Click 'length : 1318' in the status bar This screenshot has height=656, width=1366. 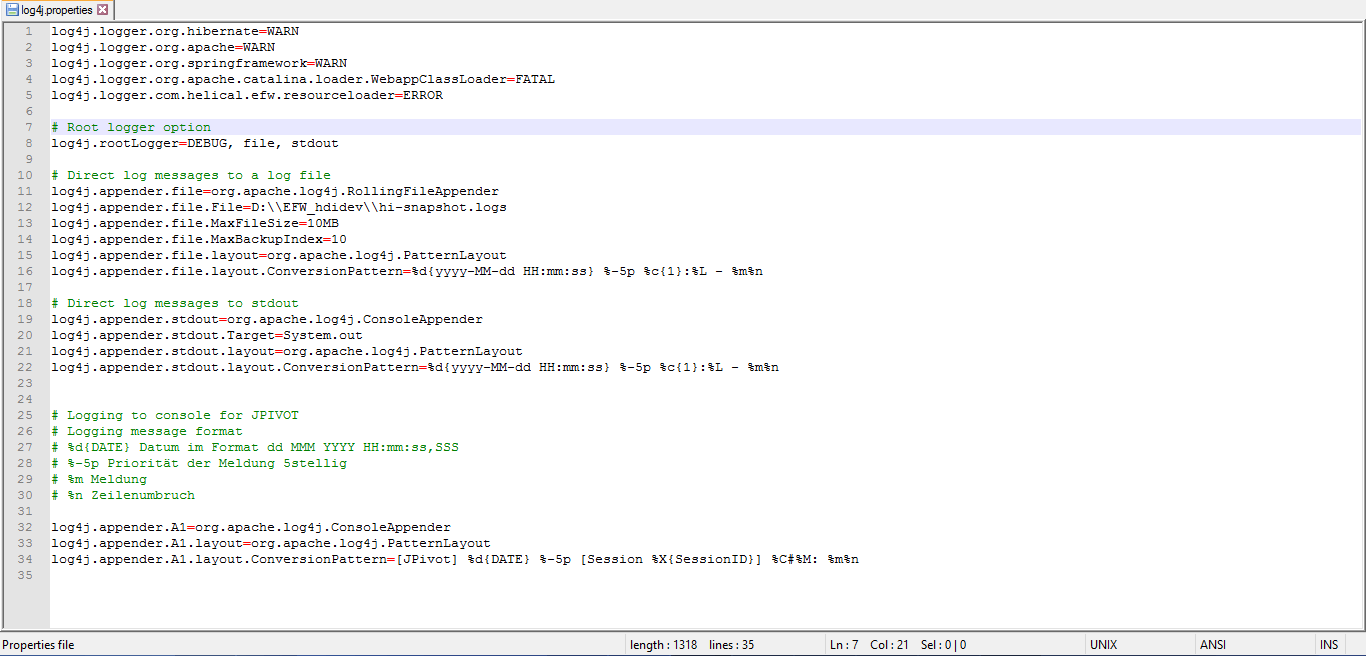663,645
